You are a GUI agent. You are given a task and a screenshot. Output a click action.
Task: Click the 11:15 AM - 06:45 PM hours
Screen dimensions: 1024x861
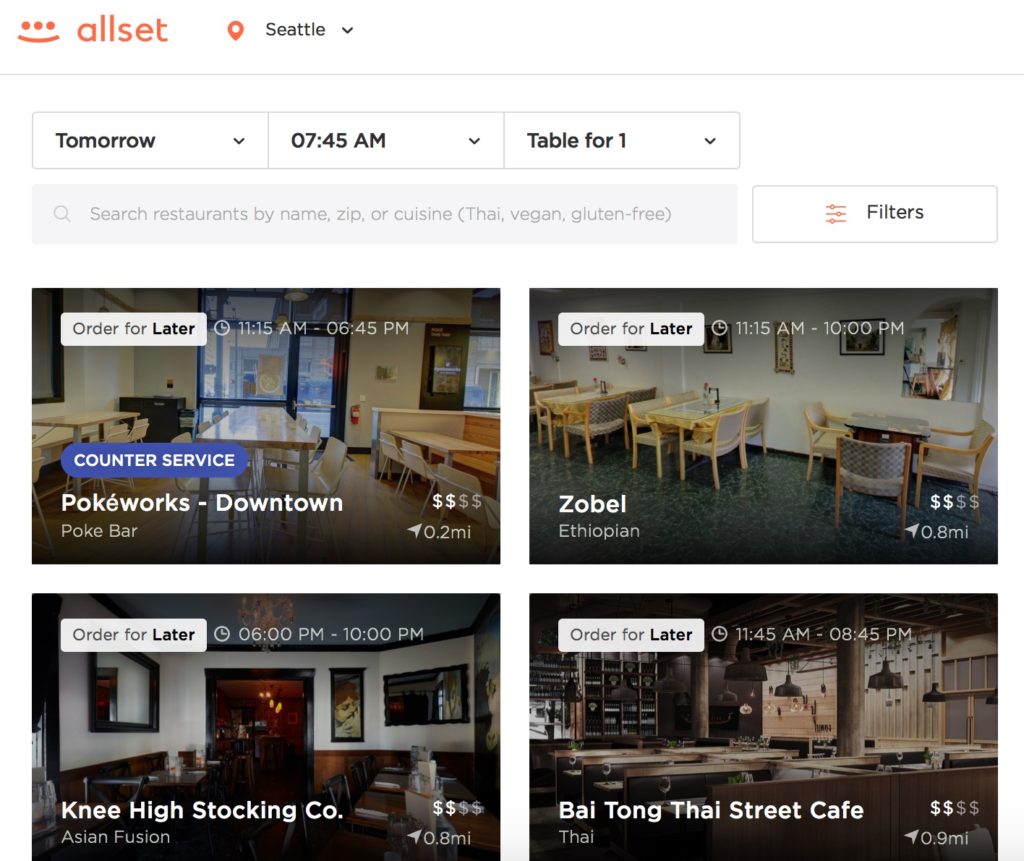pyautogui.click(x=323, y=328)
